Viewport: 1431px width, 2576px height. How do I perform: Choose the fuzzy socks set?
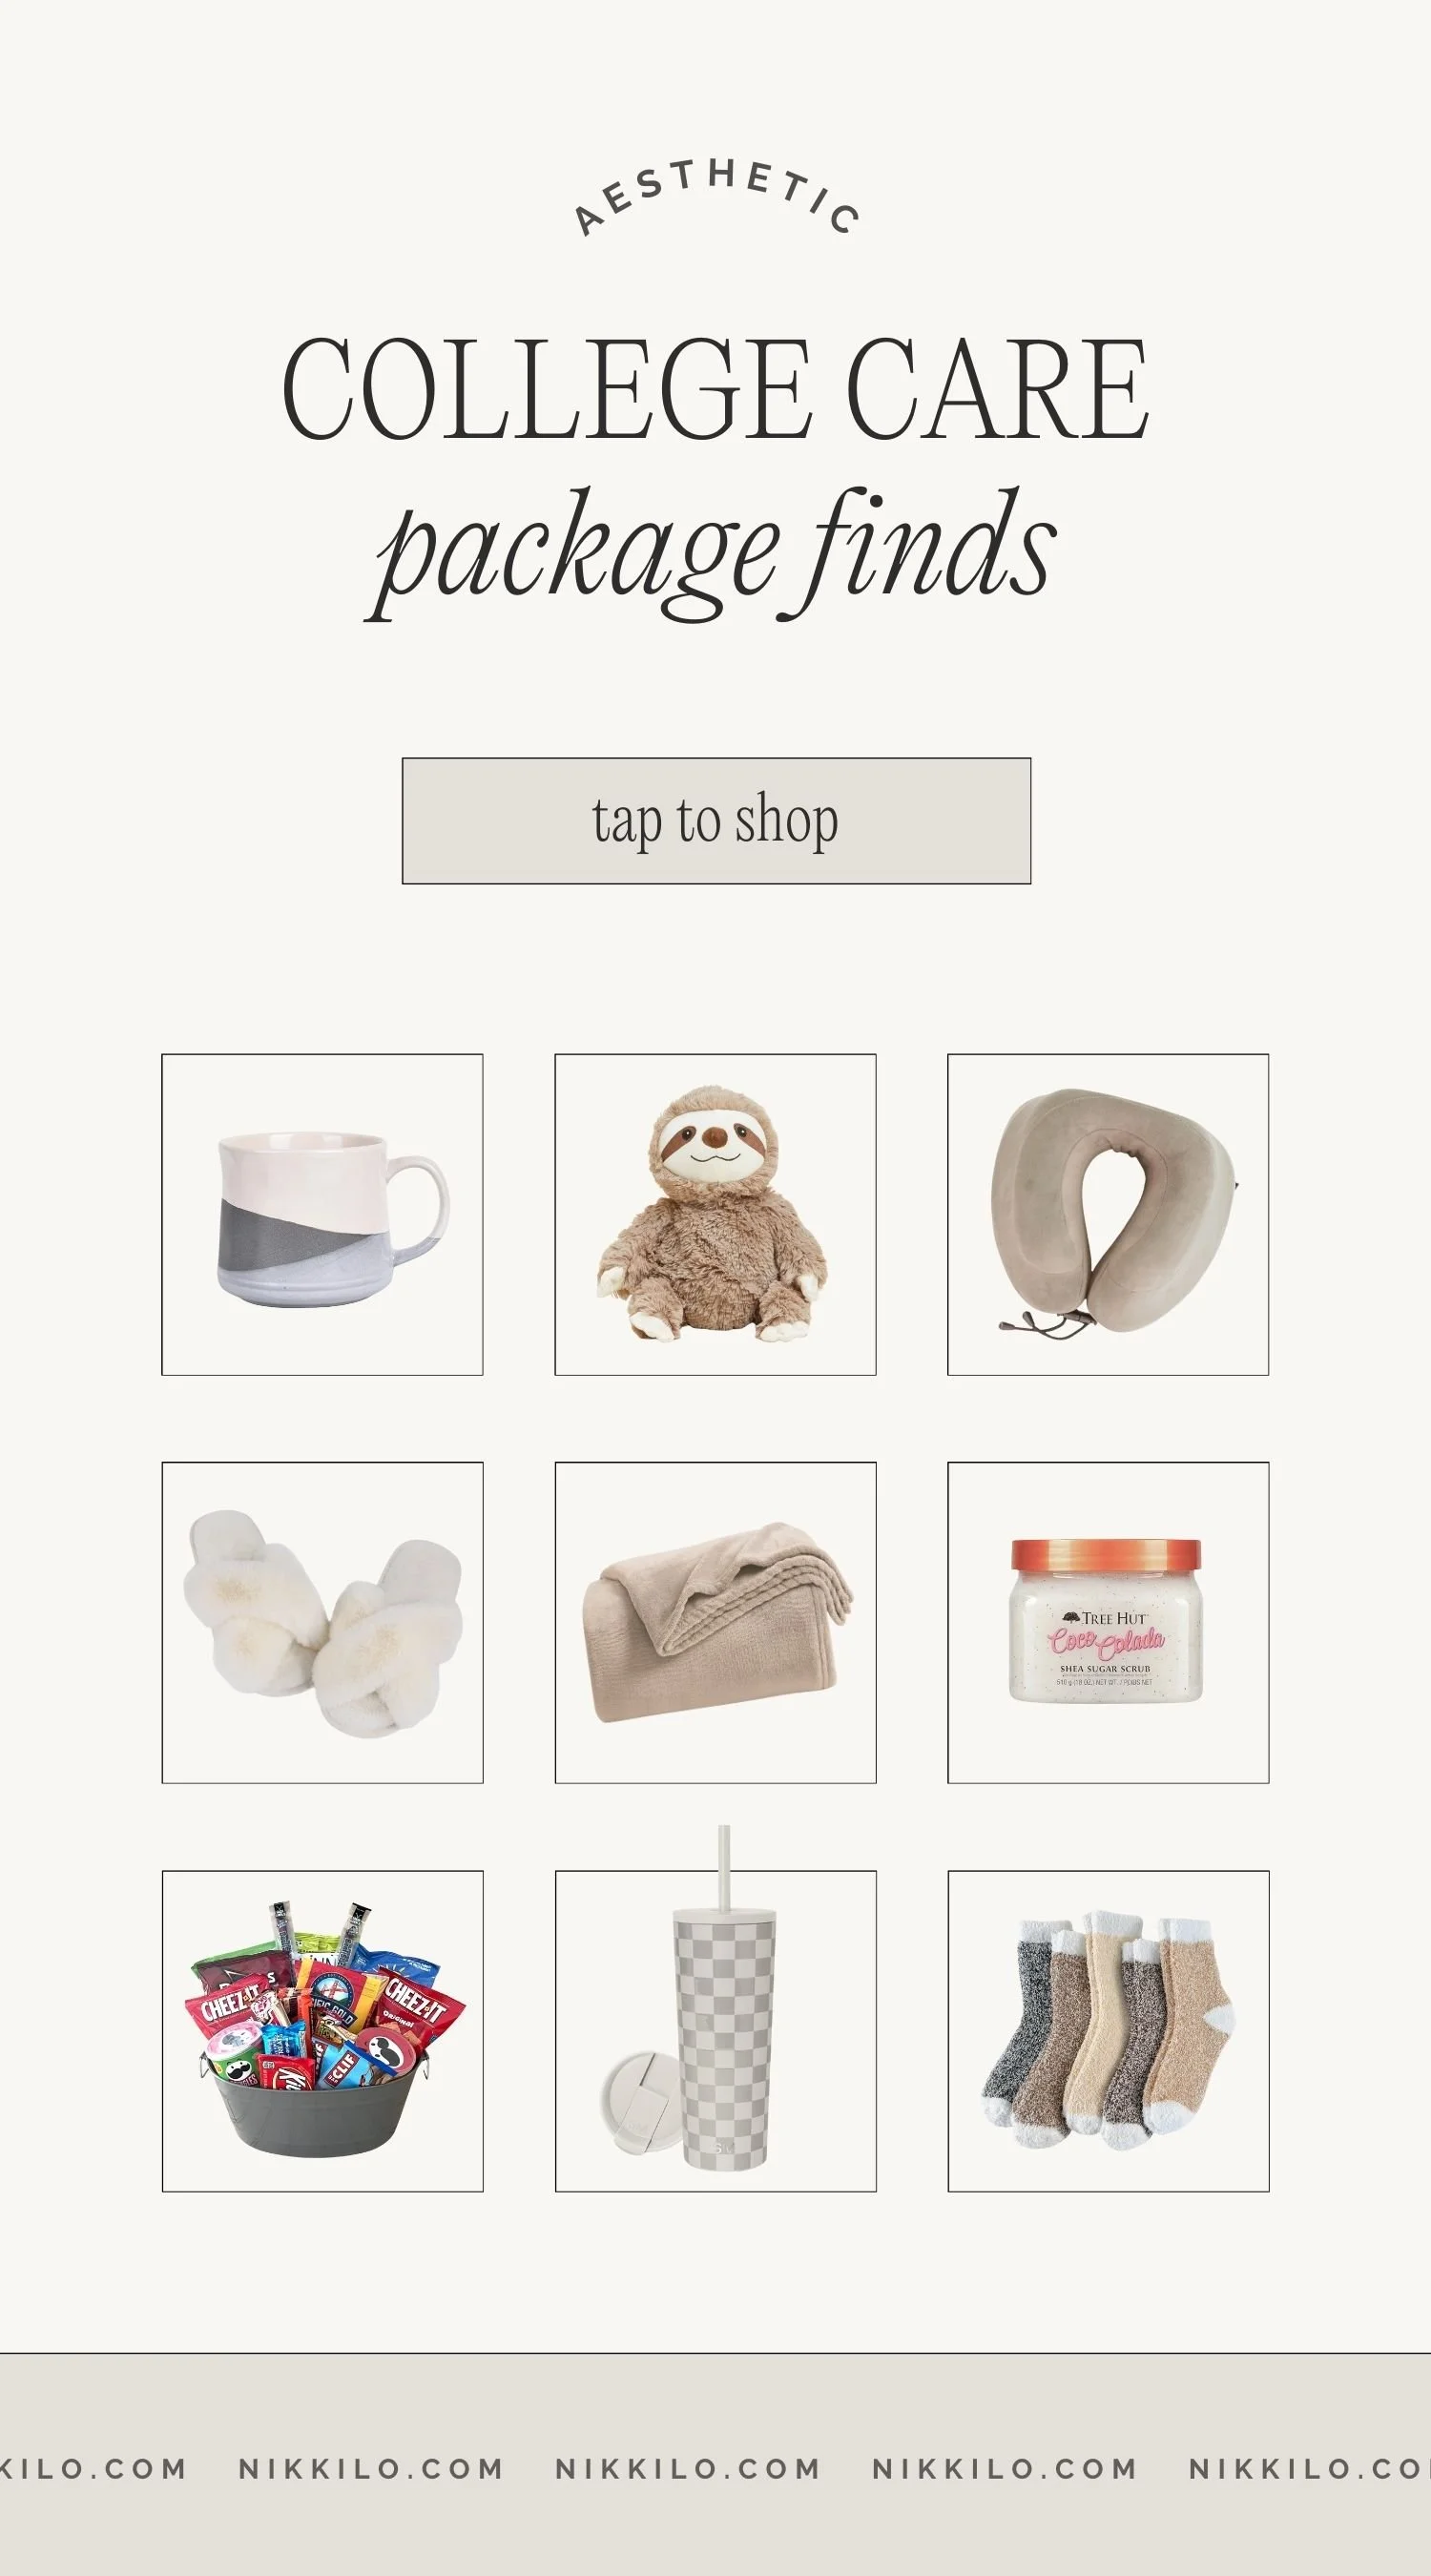click(x=1108, y=2031)
